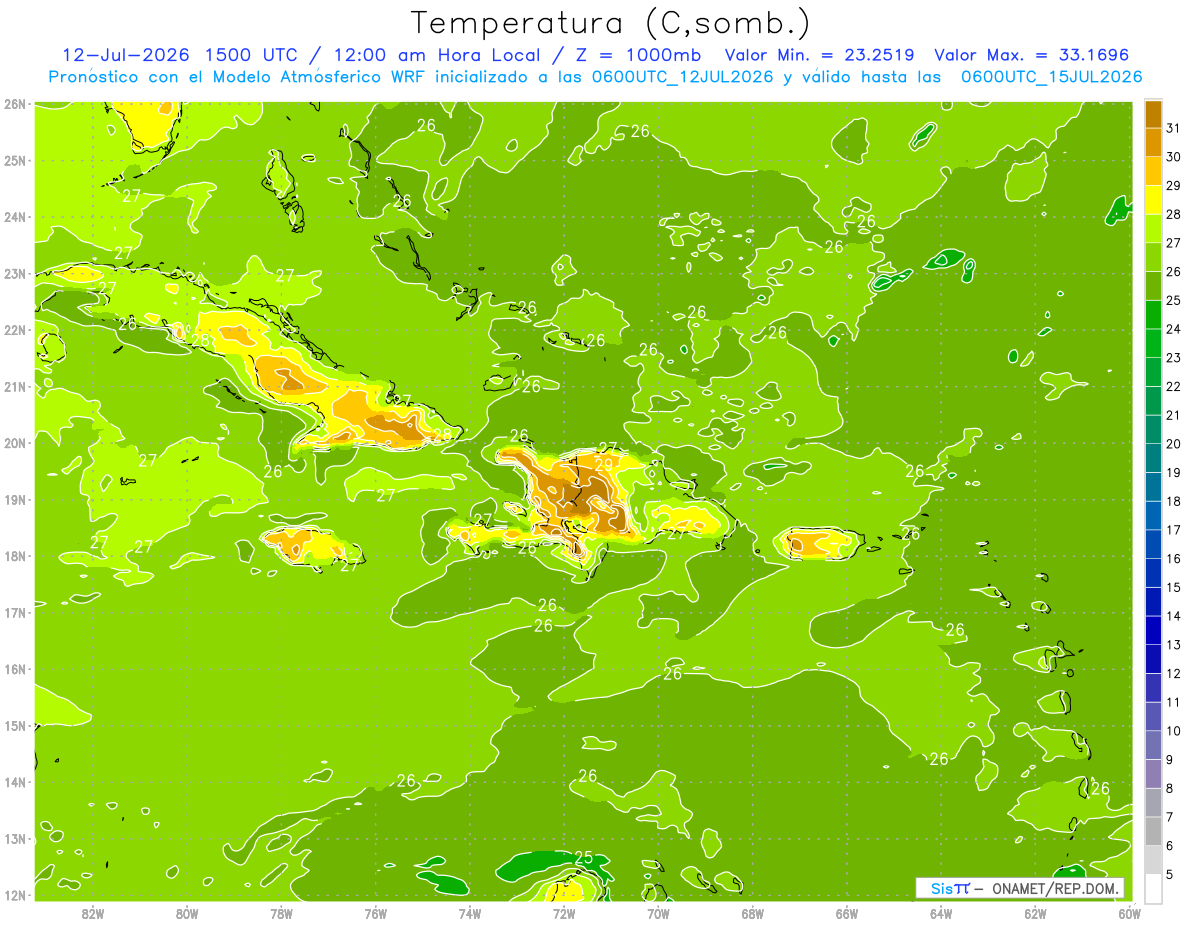
Task: Click legend value 5 on color bar
Action: click(1171, 874)
